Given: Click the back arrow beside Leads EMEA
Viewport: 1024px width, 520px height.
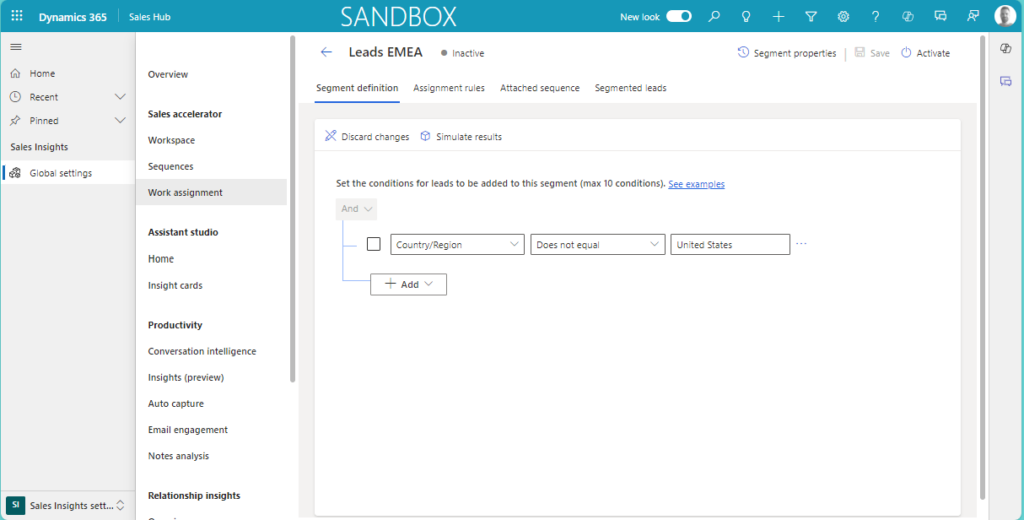Looking at the screenshot, I should 326,53.
